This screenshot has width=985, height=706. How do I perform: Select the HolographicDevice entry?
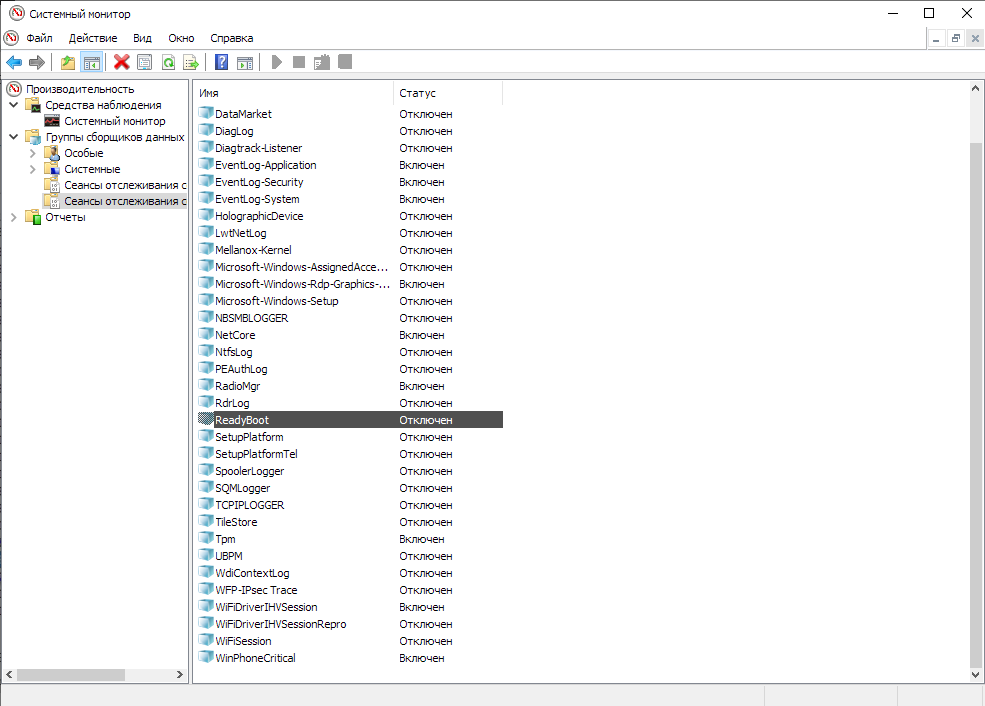pyautogui.click(x=349, y=216)
